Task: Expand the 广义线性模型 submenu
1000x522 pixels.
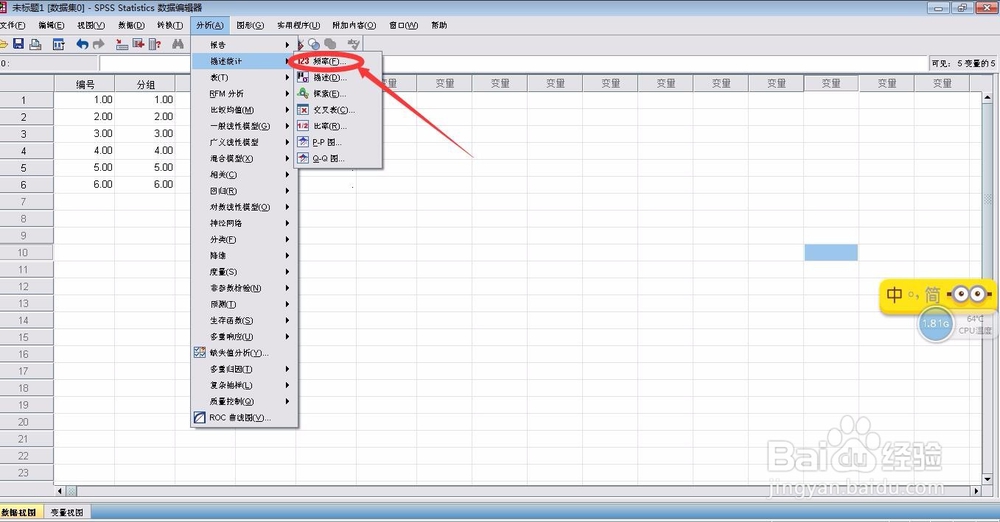Action: pos(244,142)
